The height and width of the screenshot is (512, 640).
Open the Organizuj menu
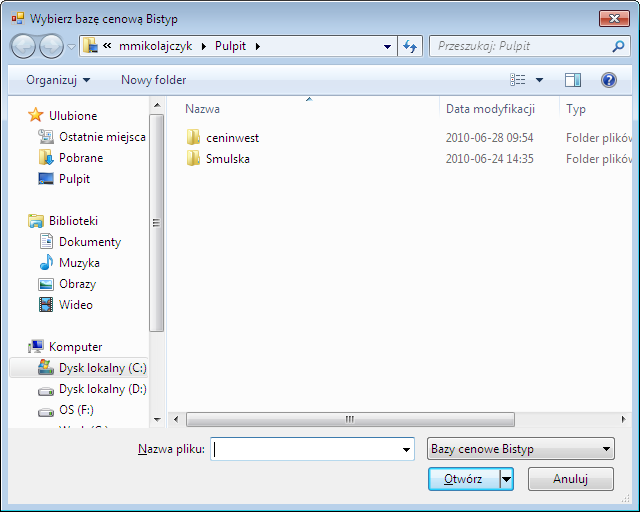(58, 80)
